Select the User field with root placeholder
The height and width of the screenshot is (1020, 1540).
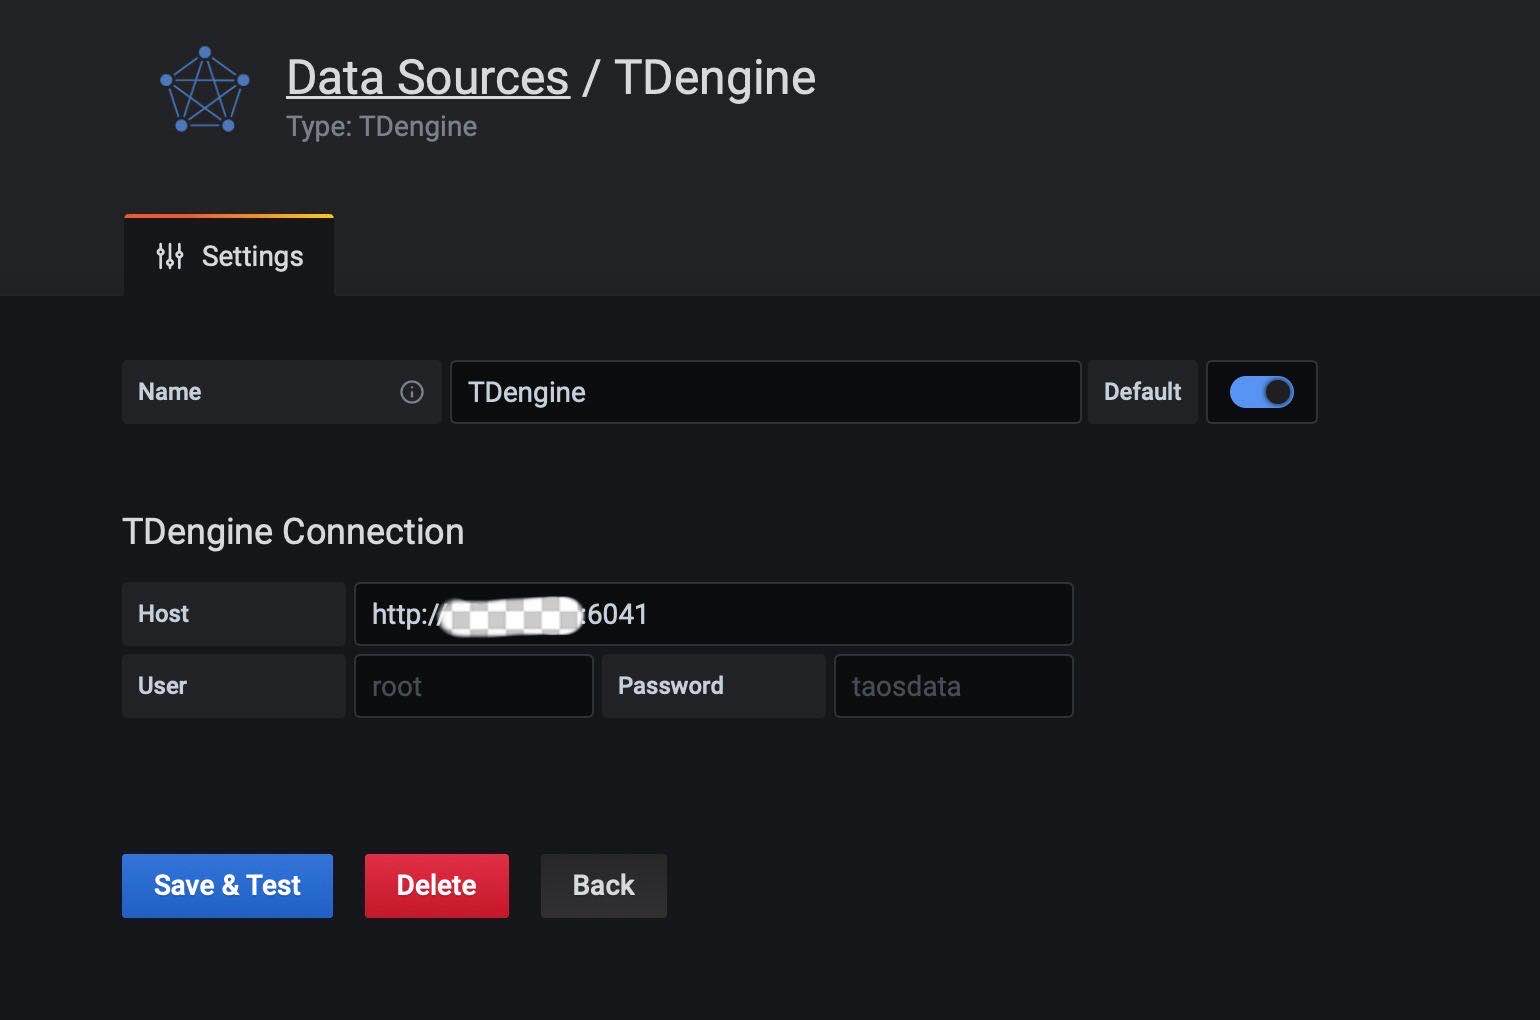coord(473,686)
